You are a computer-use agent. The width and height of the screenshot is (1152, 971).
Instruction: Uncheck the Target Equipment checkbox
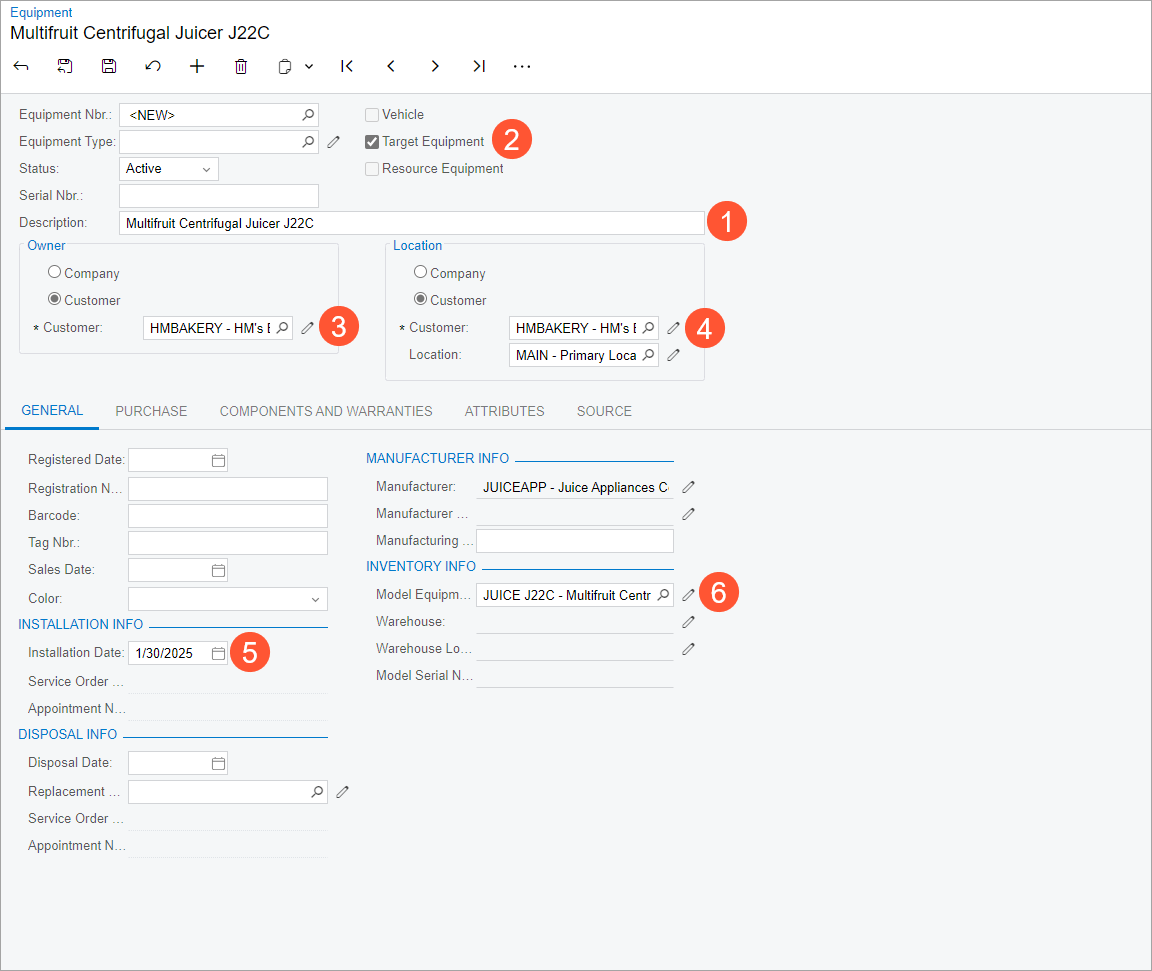point(372,142)
